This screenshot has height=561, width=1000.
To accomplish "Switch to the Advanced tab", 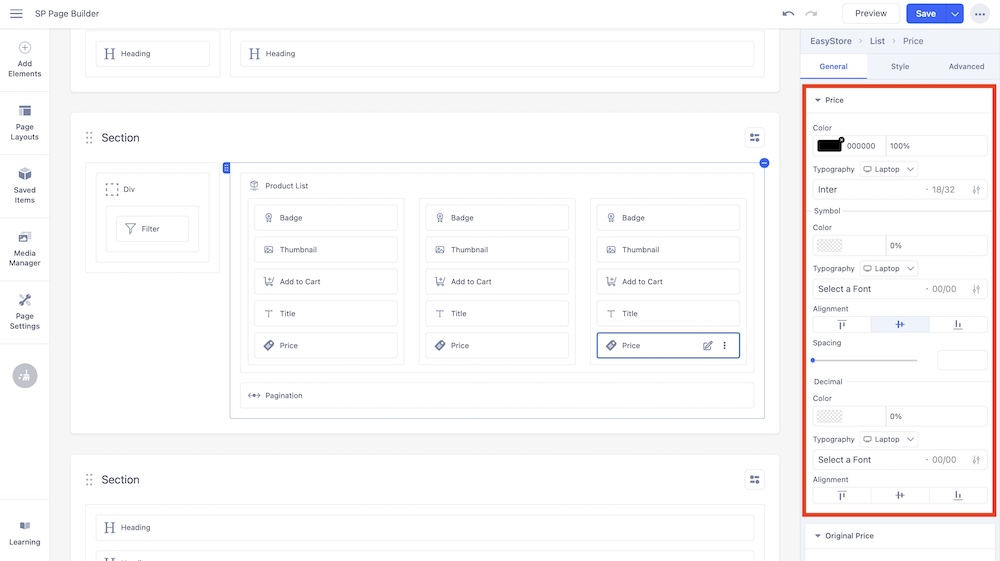I will pos(966,67).
